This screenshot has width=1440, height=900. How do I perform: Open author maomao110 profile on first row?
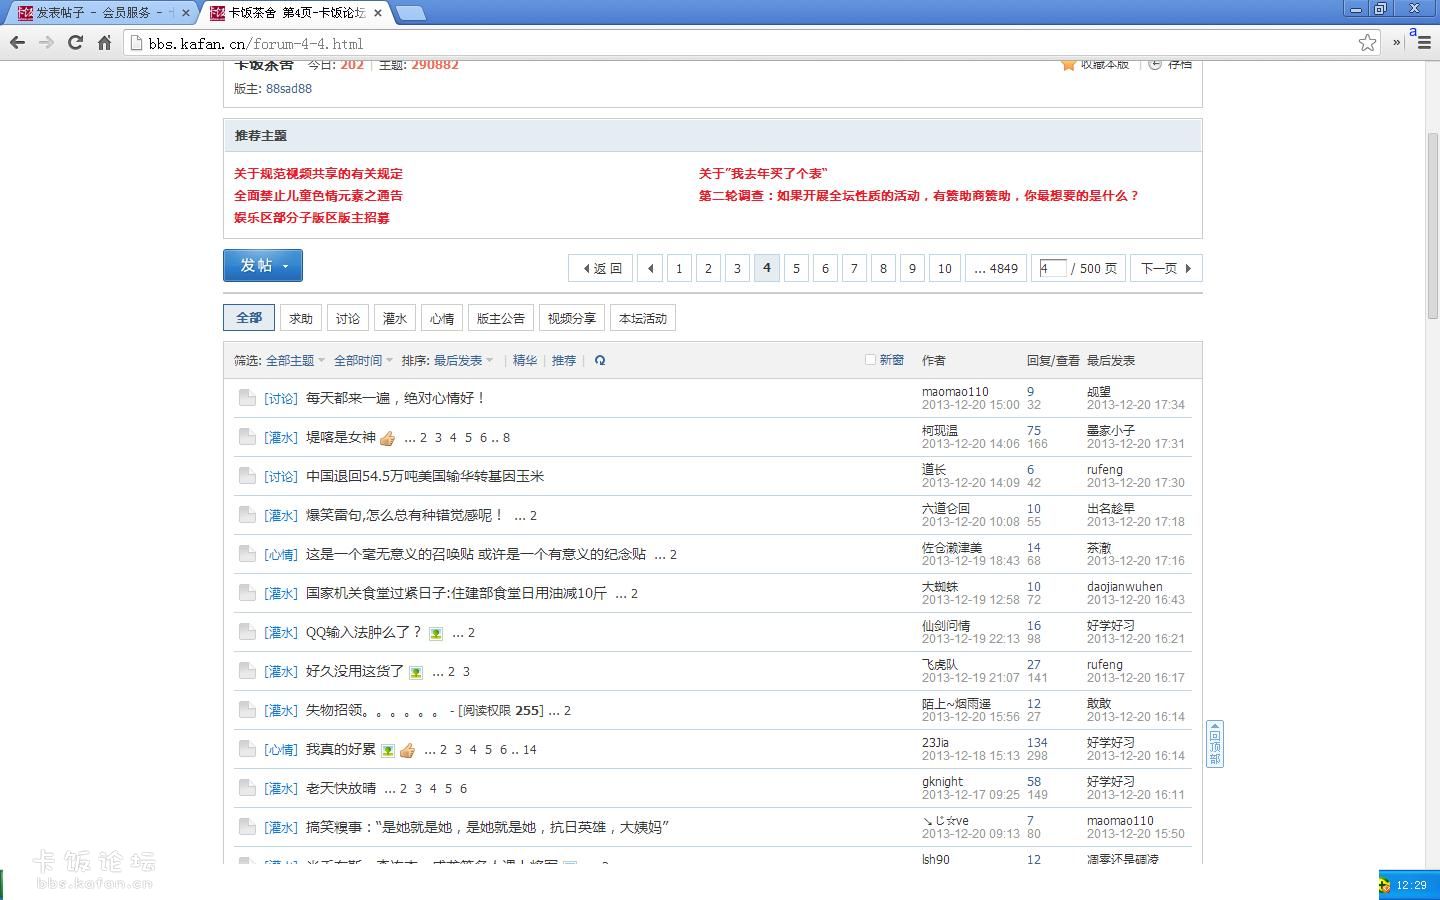pyautogui.click(x=955, y=392)
